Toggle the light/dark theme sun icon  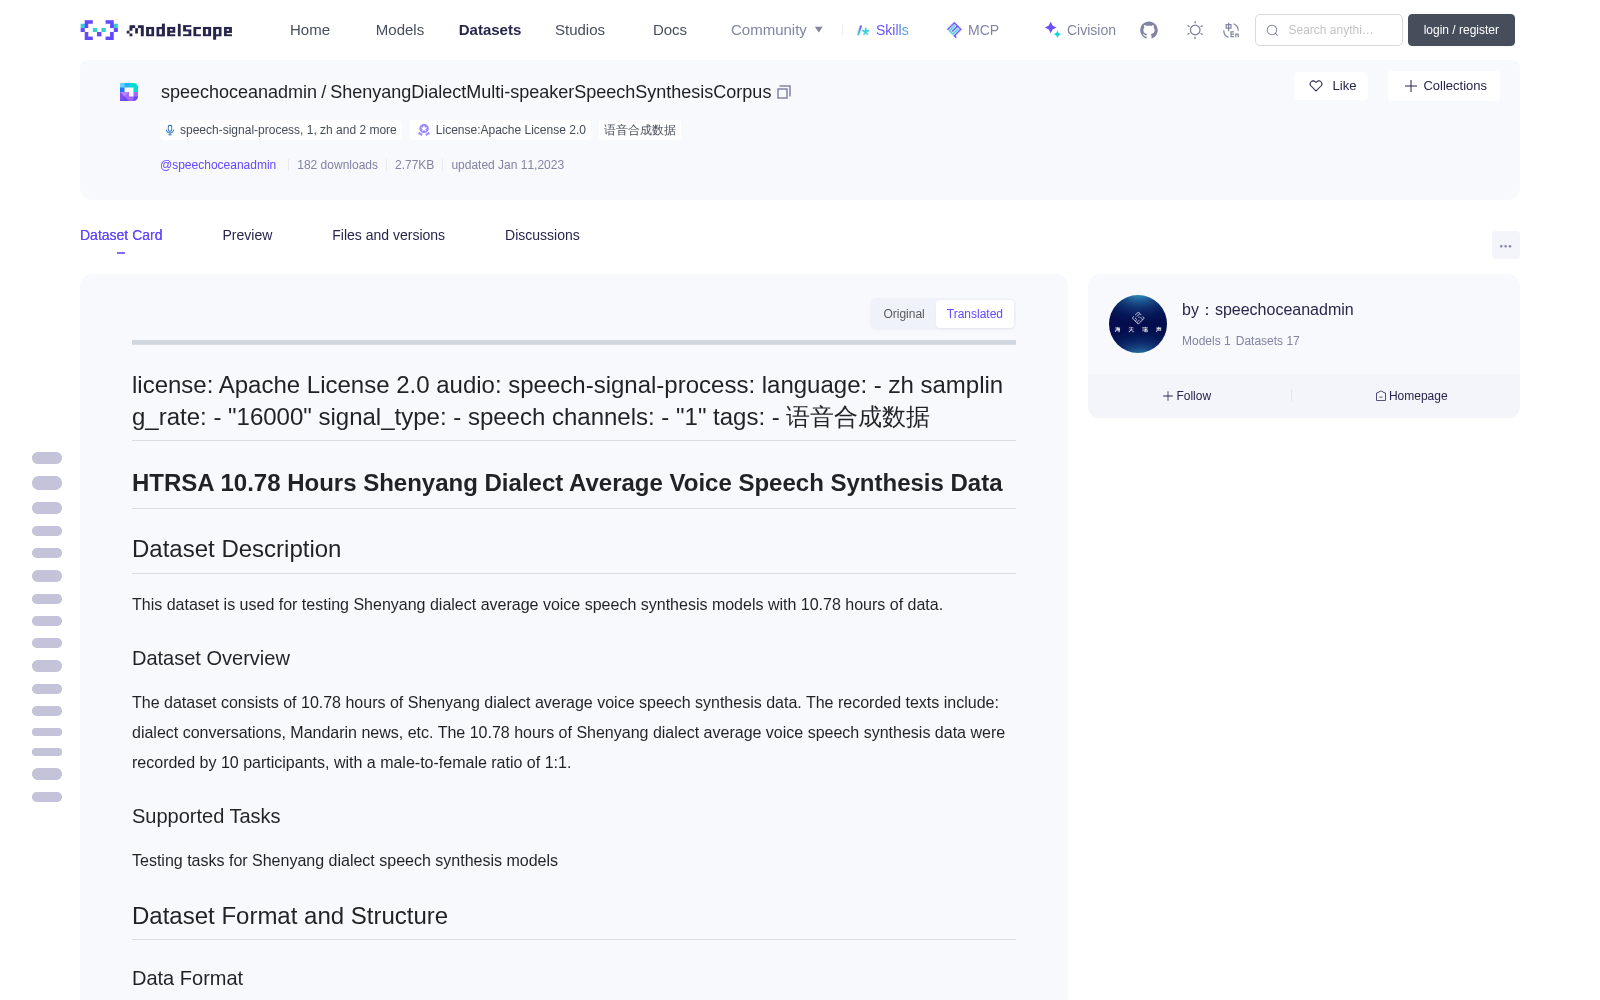1195,30
